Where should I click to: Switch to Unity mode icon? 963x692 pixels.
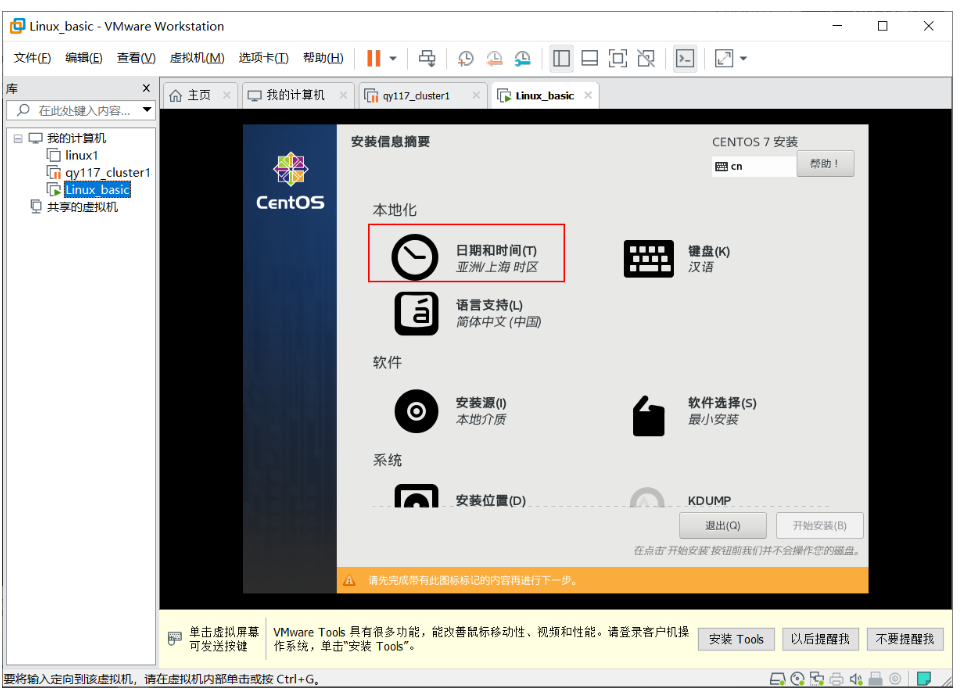[x=646, y=58]
